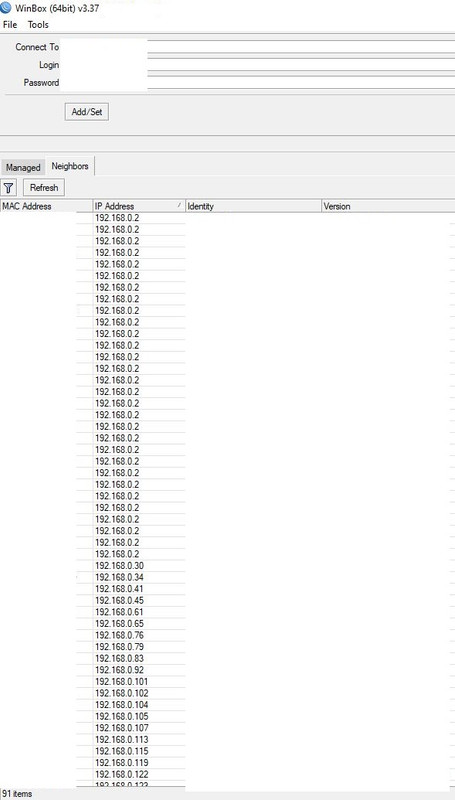
Task: Open the neighbor list filter funnel
Action: 9,188
